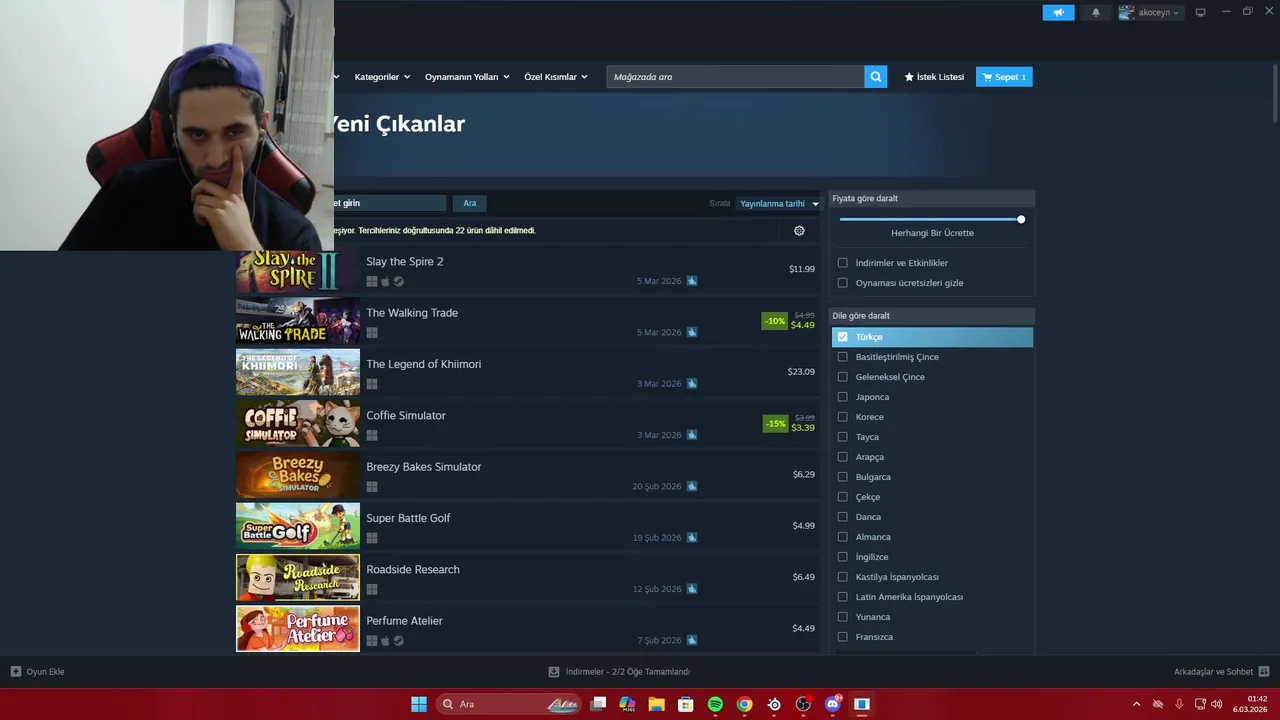Viewport: 1280px width, 720px height.
Task: Check Geleneksel Çince language
Action: point(842,377)
